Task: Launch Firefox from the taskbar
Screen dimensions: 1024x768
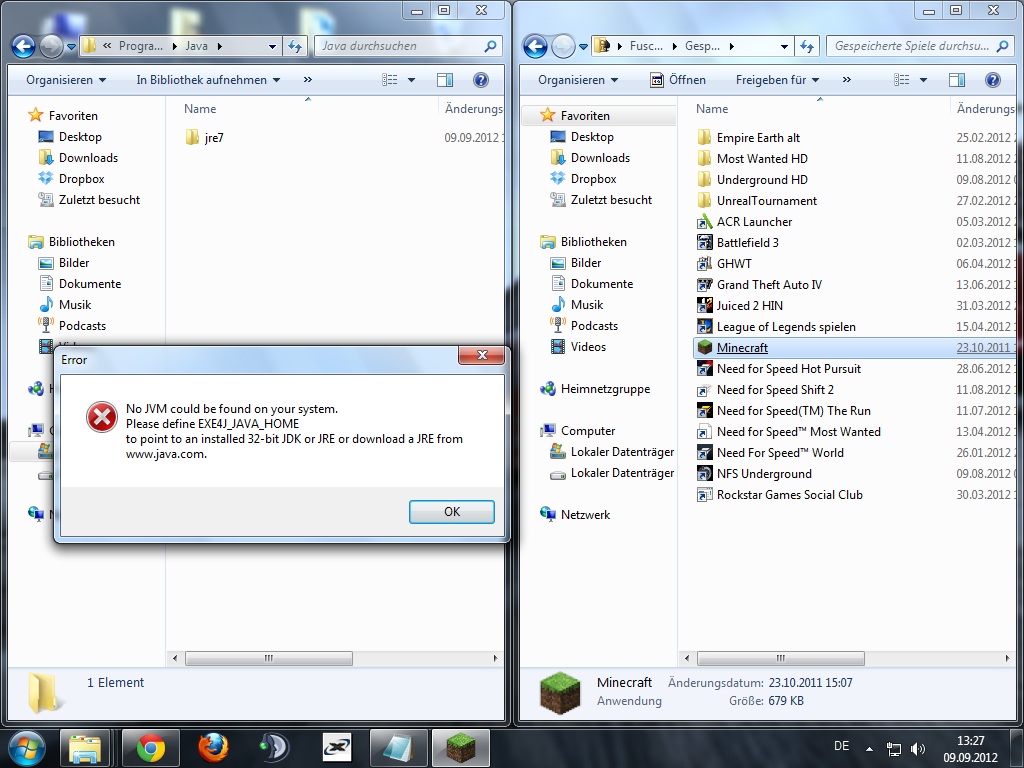Action: coord(212,747)
